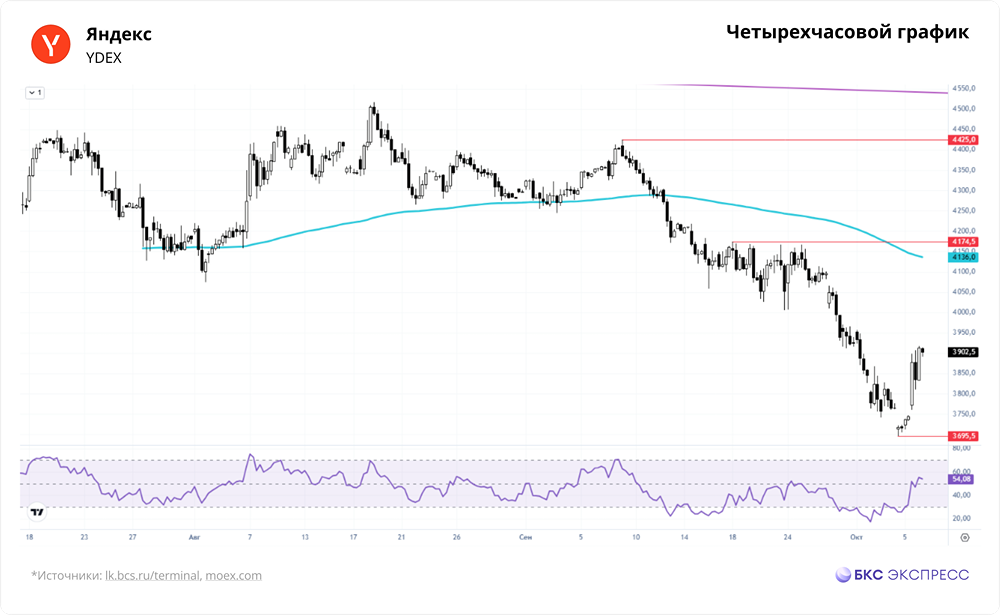Click the RSI value label 54,08
The image size is (1000, 615).
pos(961,478)
